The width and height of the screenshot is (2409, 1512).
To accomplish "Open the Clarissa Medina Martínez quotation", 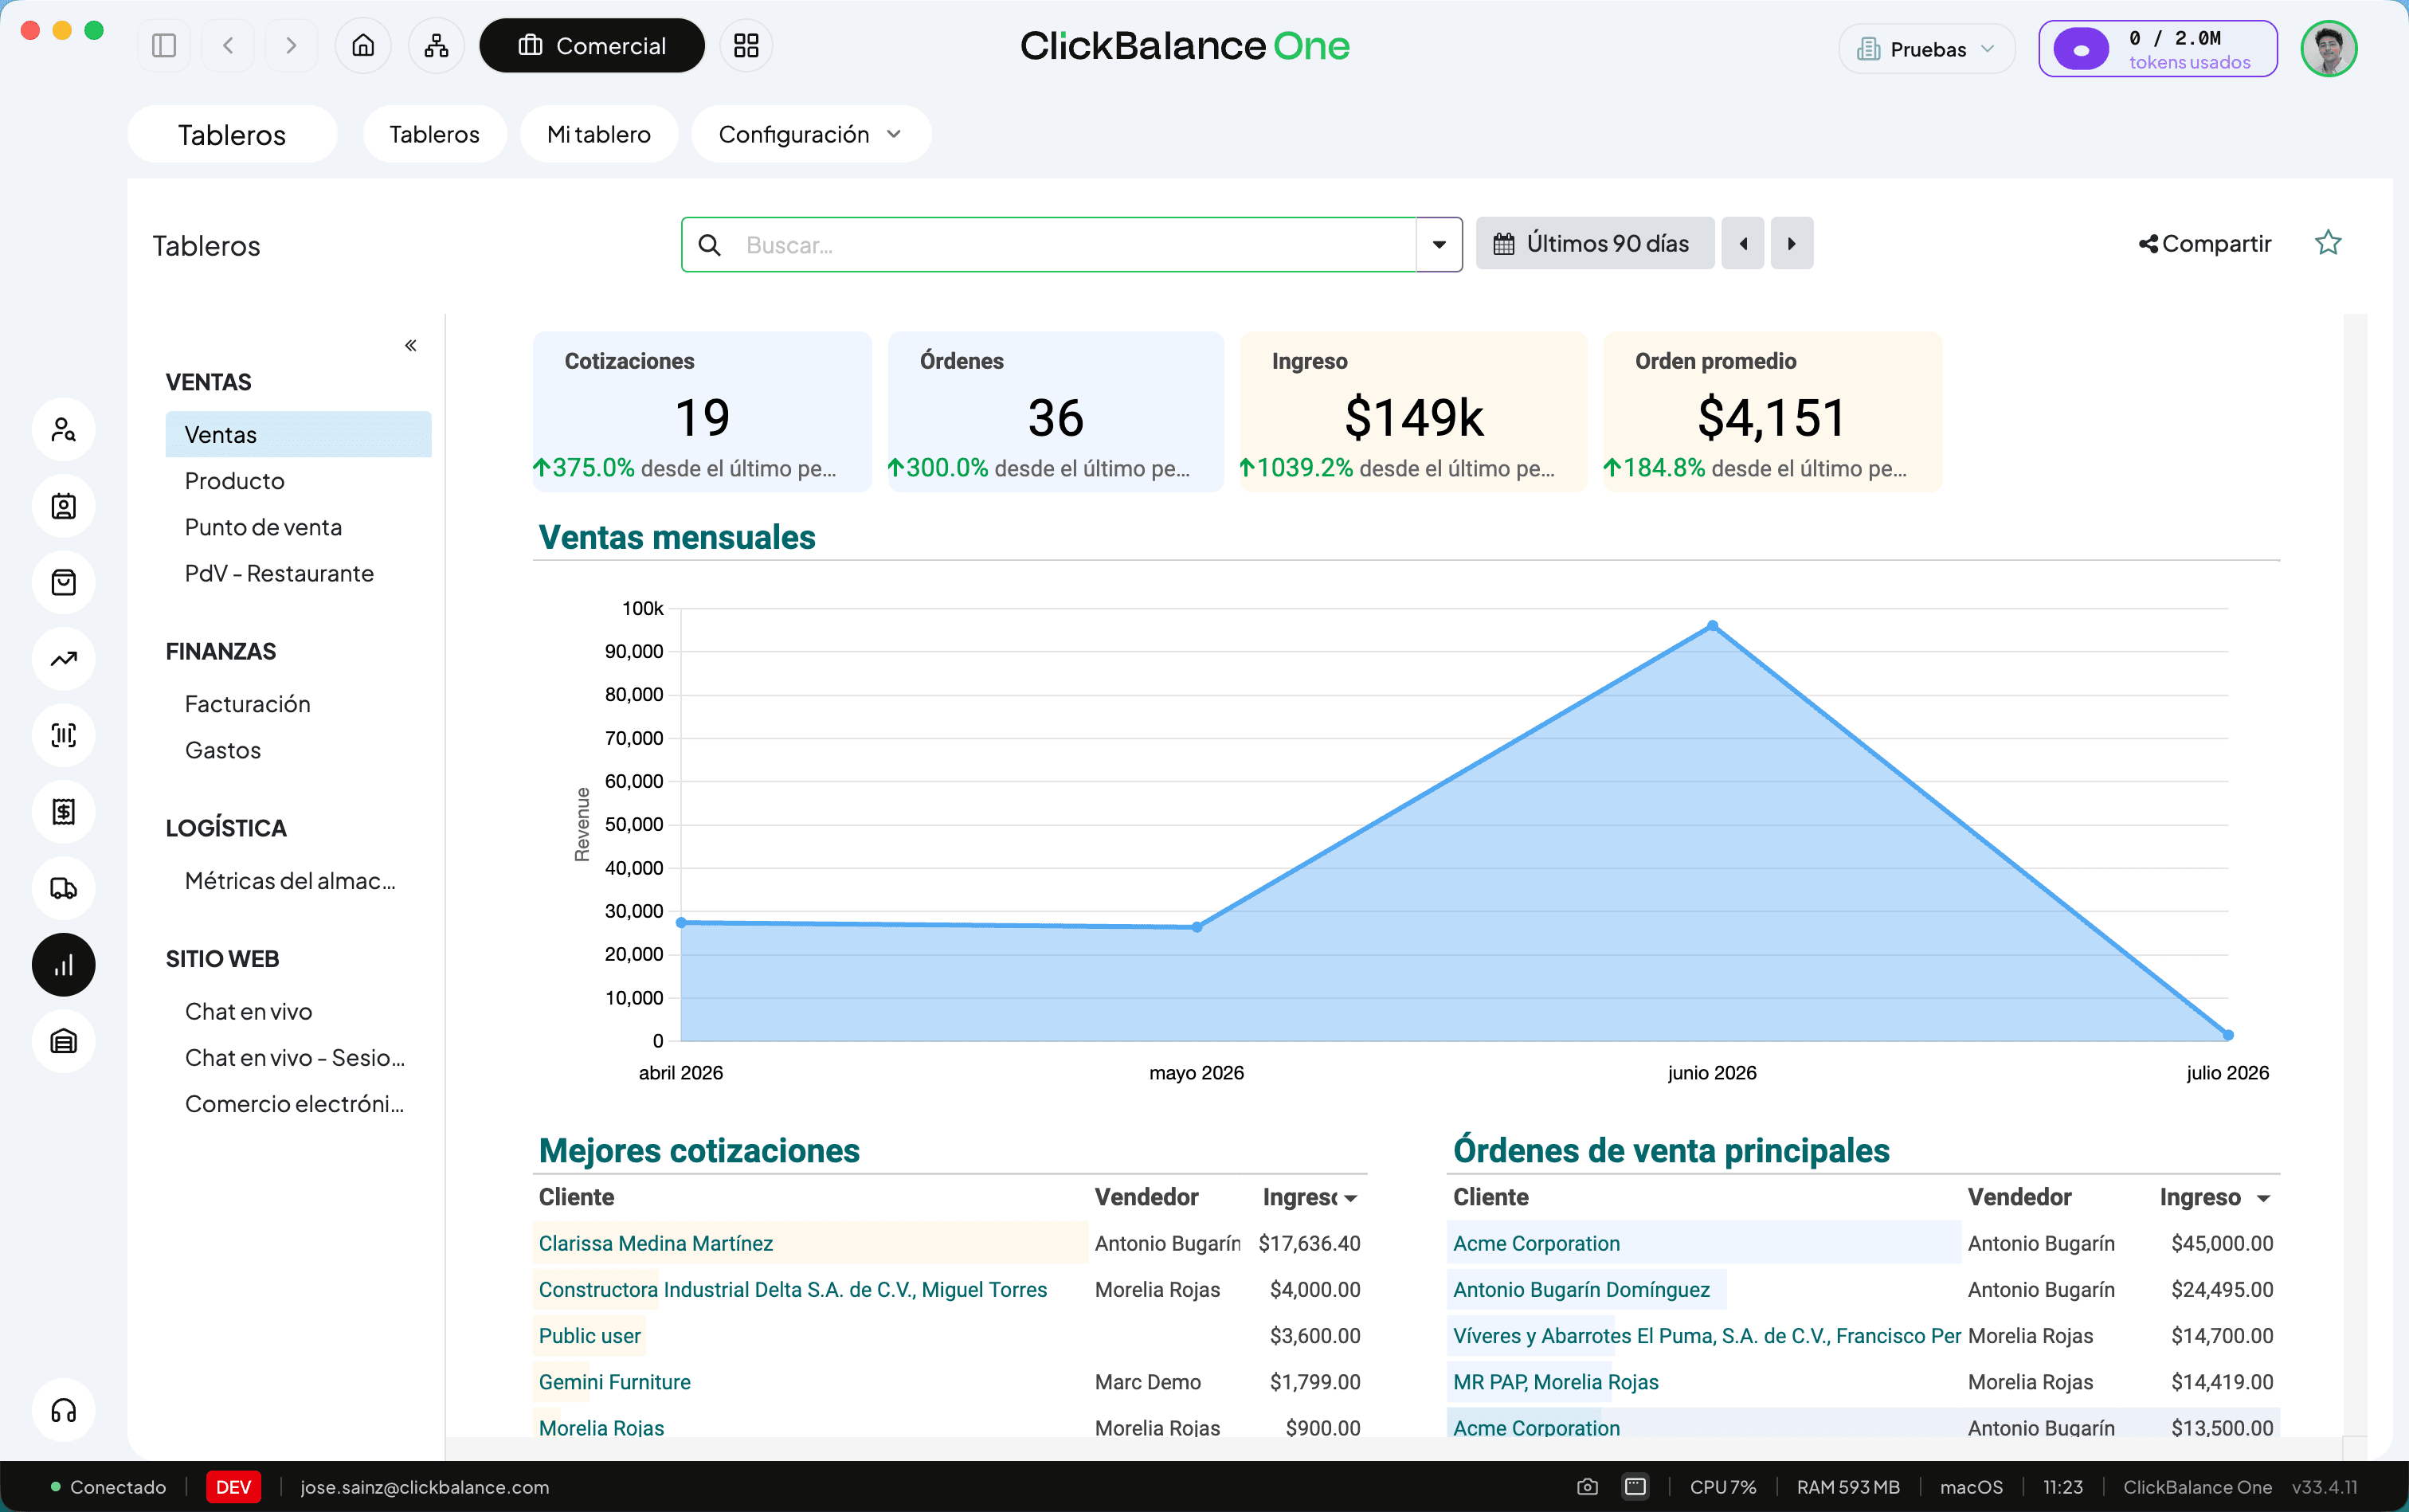I will click(655, 1243).
